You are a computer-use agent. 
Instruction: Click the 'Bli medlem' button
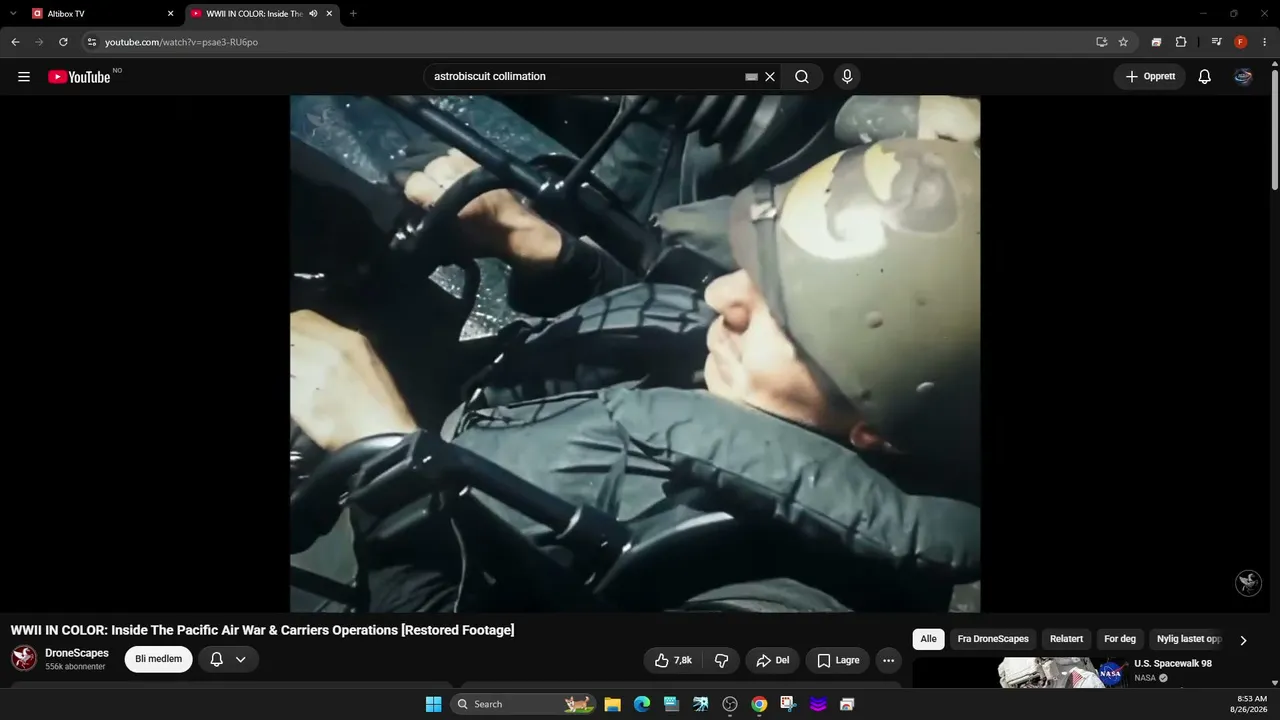[x=158, y=659]
